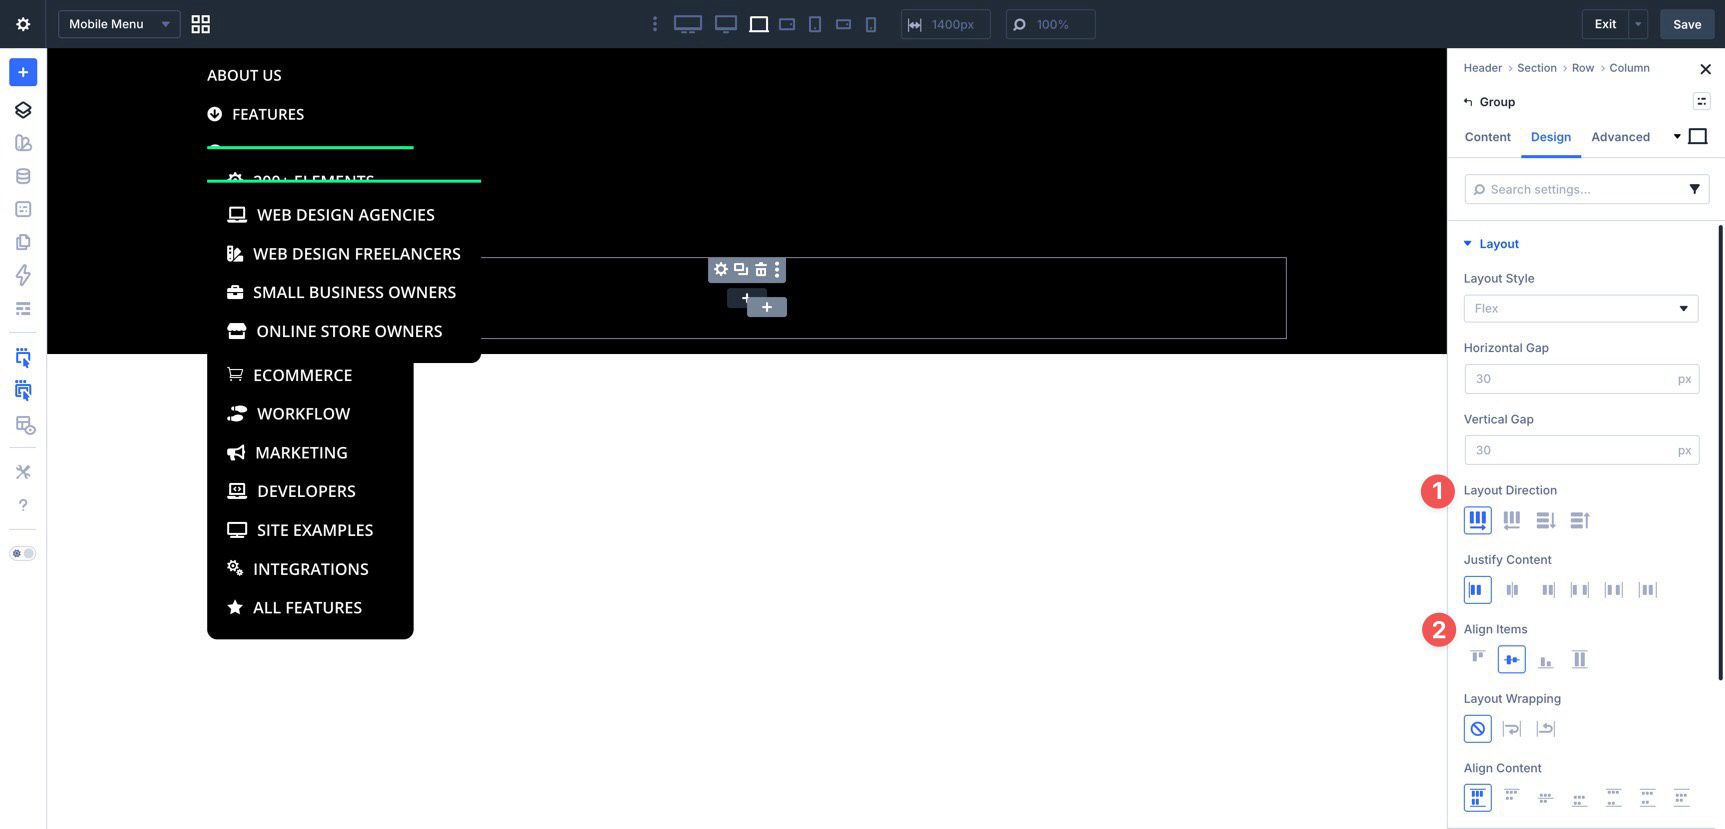Duplicate module using canvas toolbar icon
Viewport: 1725px width, 829px height.
[x=740, y=269]
